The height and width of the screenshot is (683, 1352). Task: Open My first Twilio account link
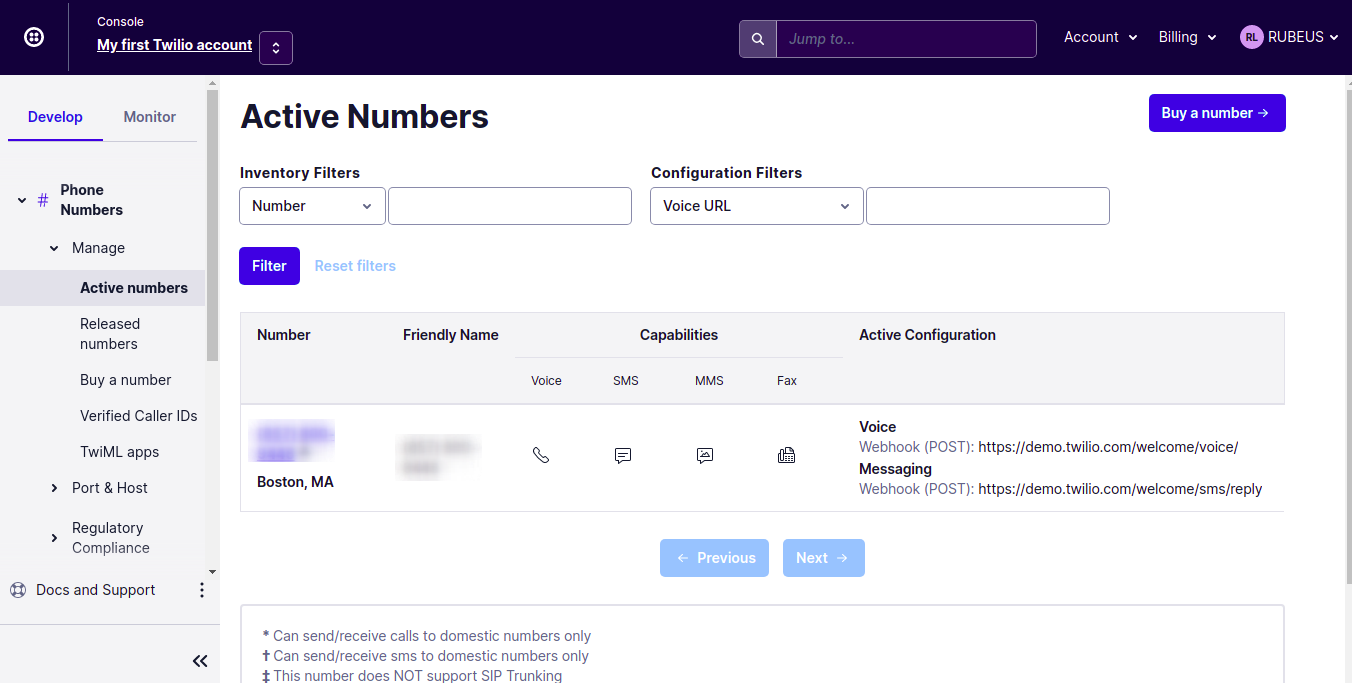[175, 45]
